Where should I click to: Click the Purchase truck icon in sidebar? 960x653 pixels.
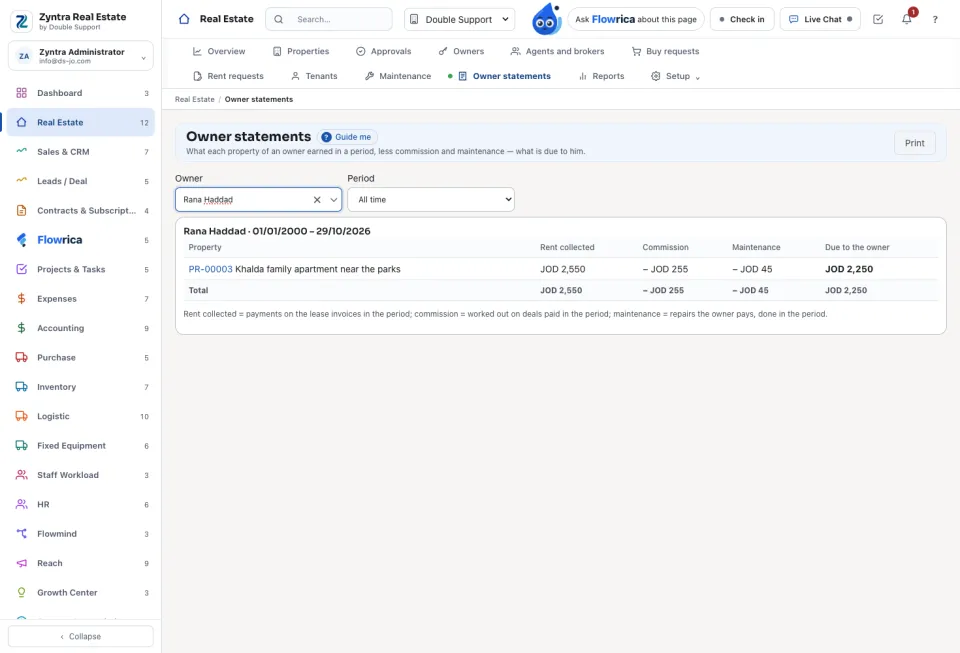click(21, 357)
